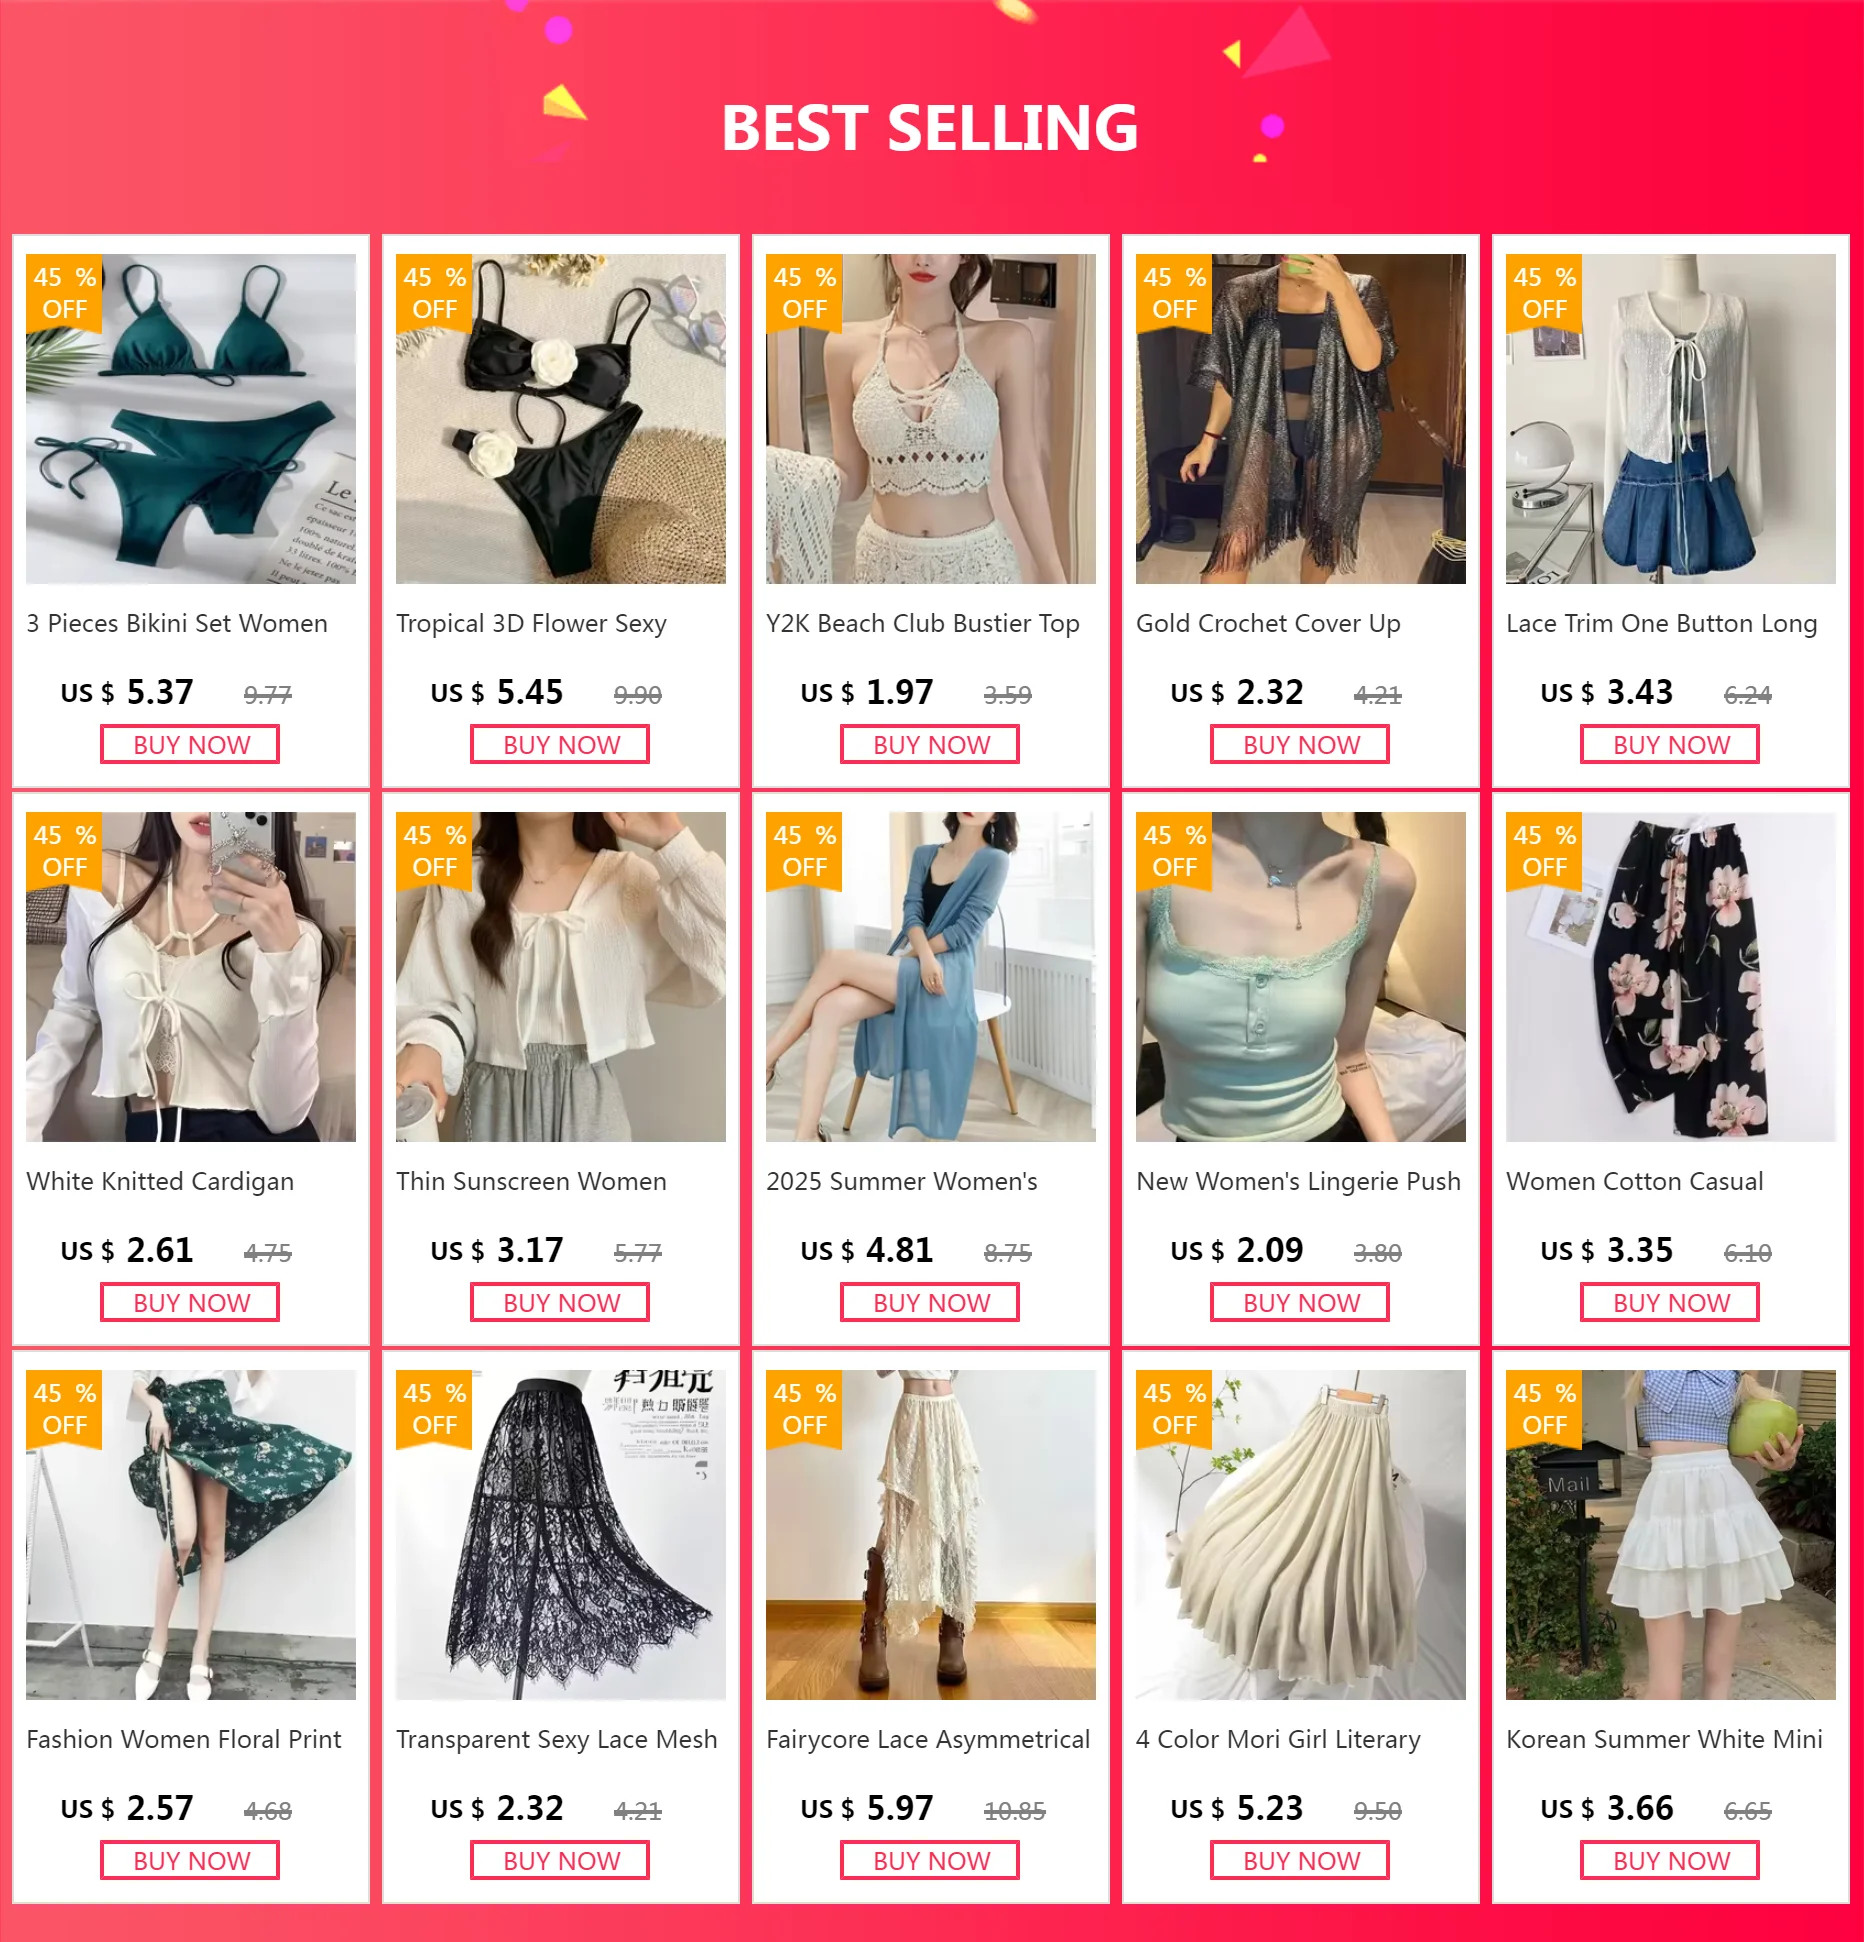
Task: View the white crochet bustier top photo
Action: 931,419
